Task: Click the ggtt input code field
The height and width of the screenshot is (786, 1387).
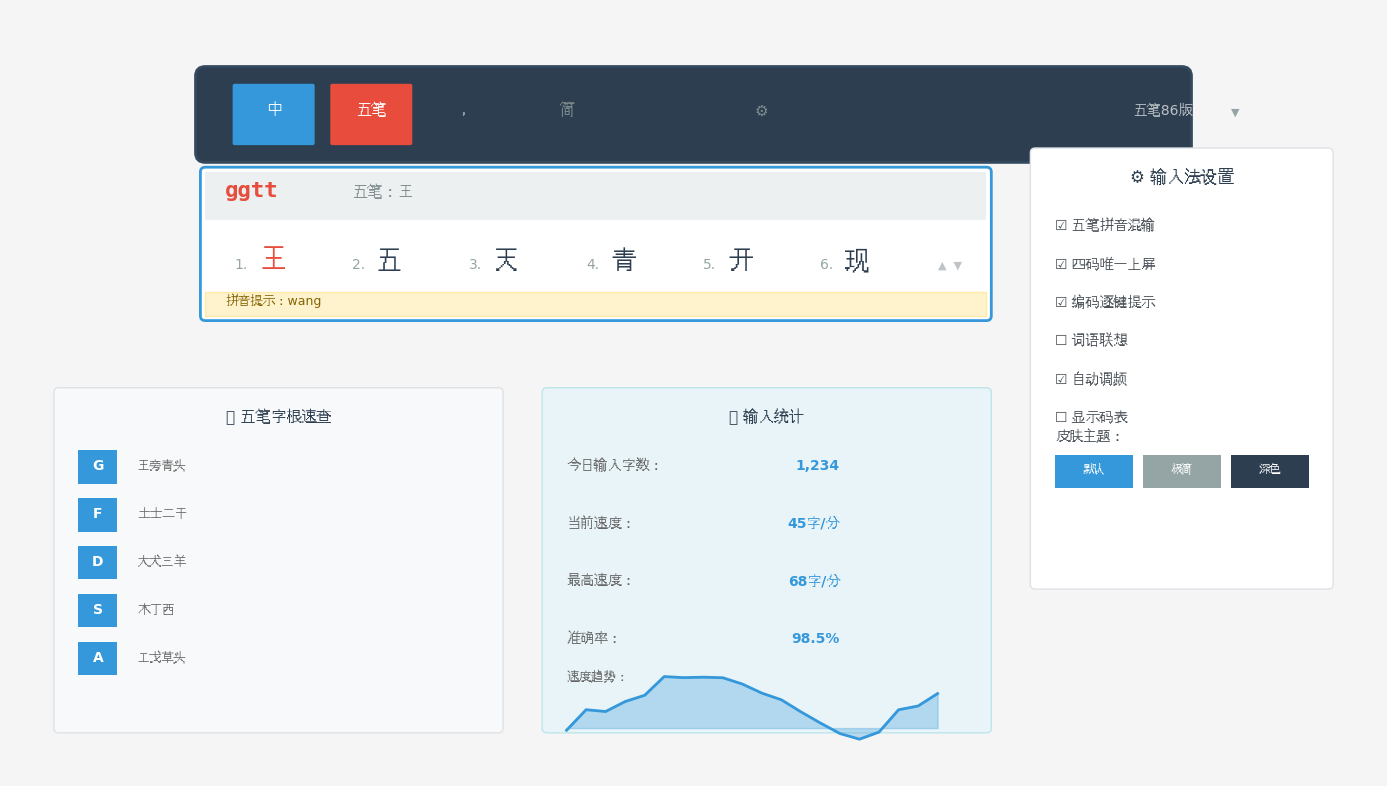Action: click(x=251, y=190)
